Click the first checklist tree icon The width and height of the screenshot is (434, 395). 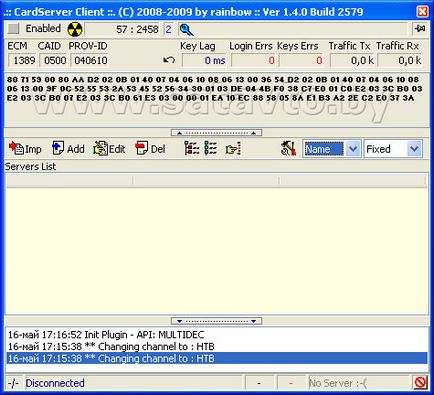coord(192,148)
